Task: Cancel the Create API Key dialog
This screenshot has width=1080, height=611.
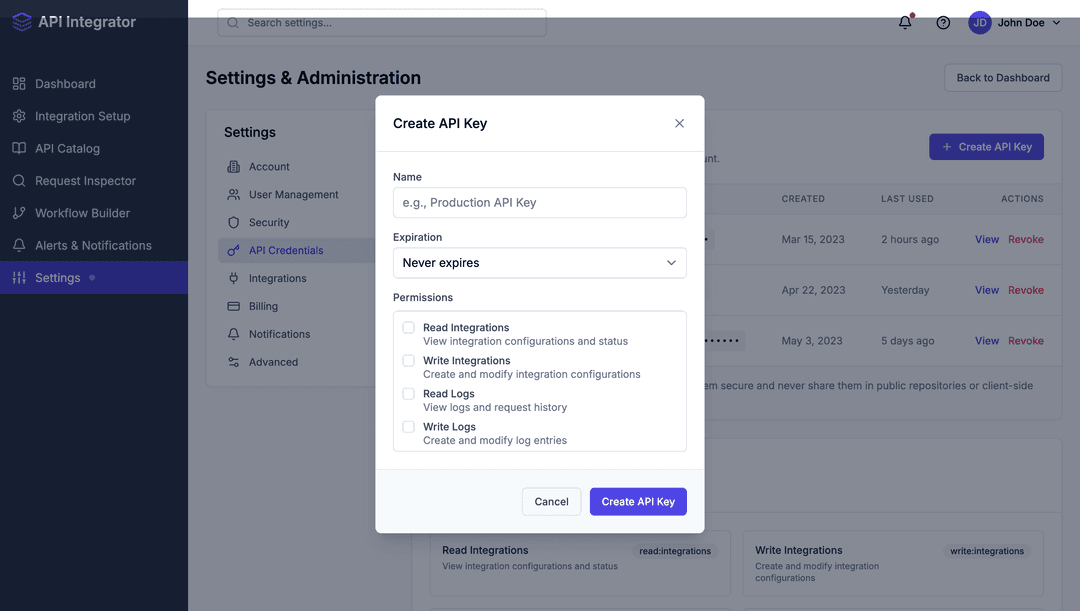Action: coord(551,501)
